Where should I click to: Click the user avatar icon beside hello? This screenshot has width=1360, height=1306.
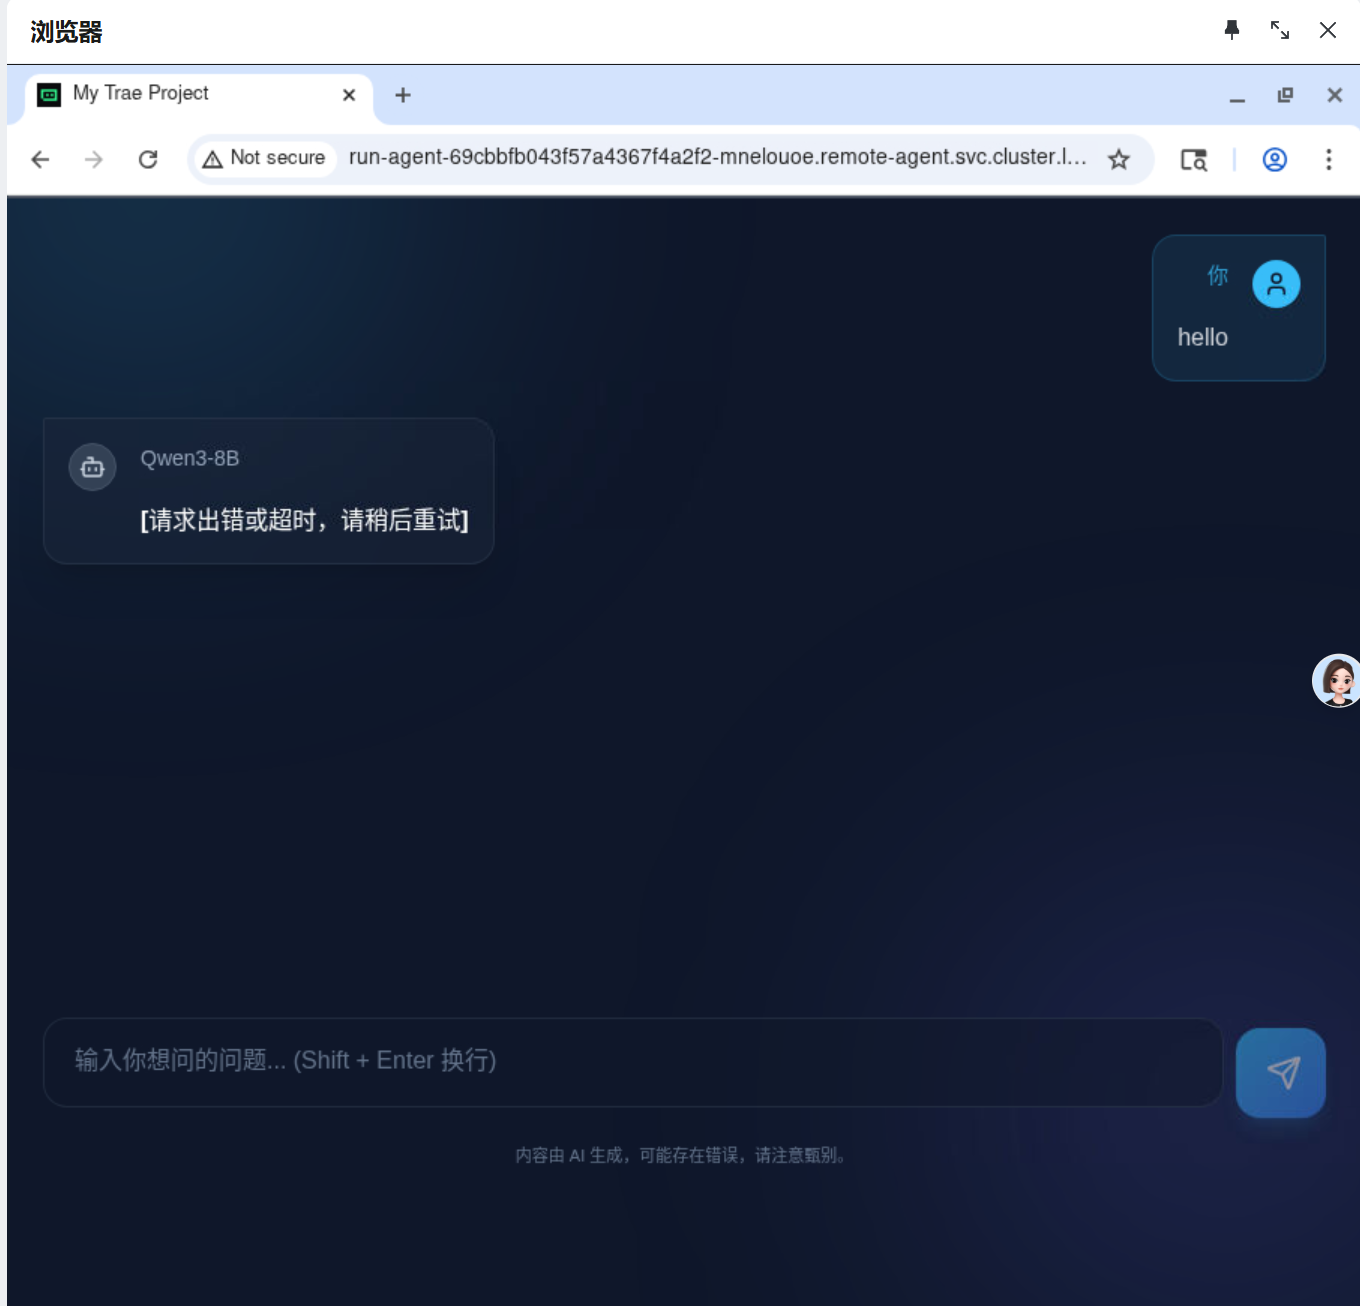pos(1276,284)
